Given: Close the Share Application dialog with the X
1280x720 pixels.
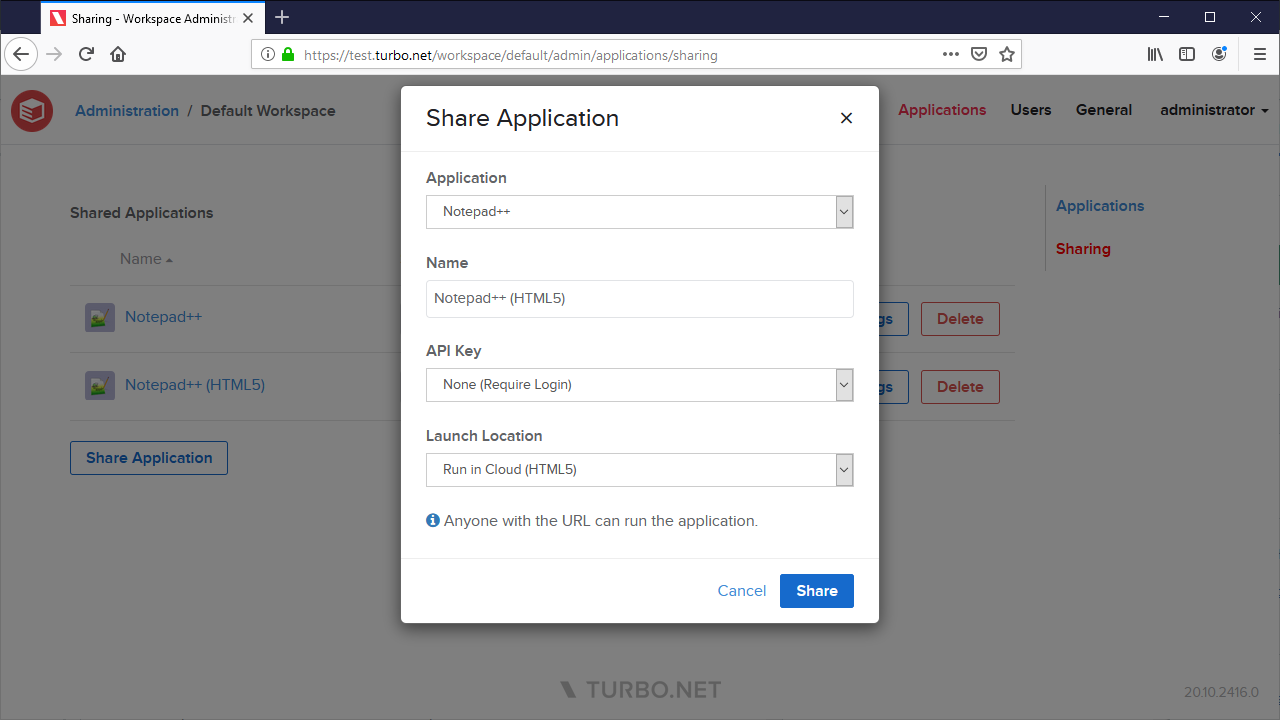Looking at the screenshot, I should (846, 118).
